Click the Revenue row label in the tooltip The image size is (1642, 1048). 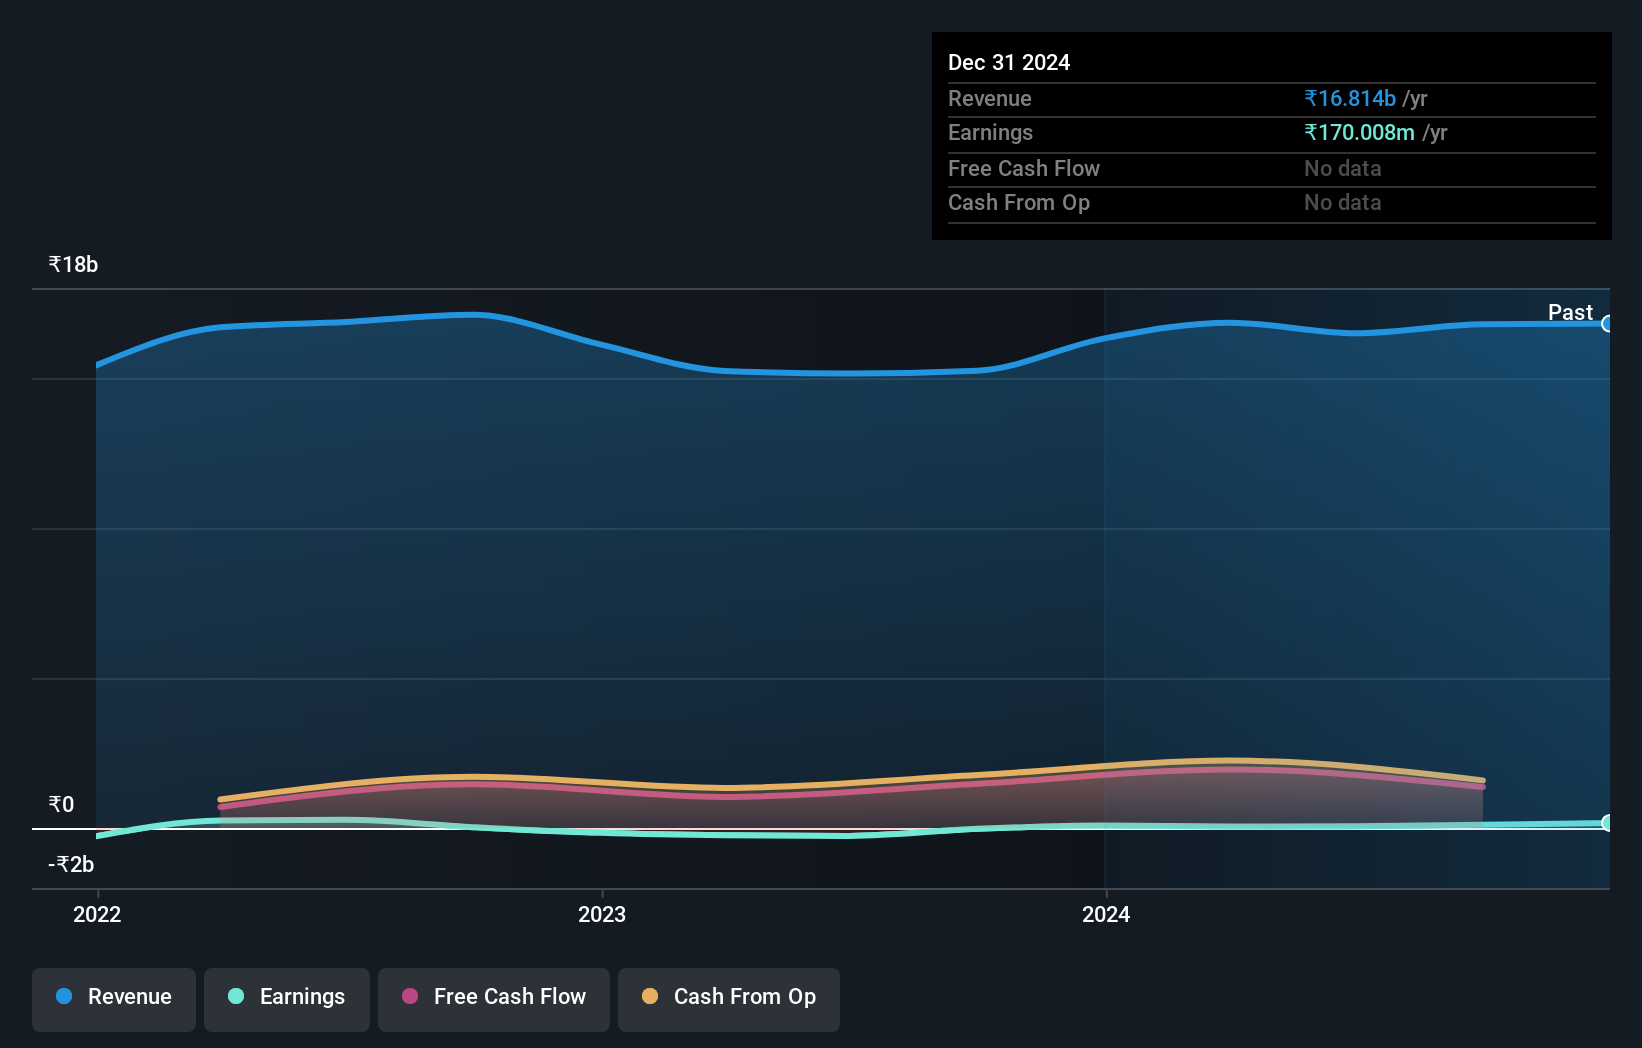[990, 98]
